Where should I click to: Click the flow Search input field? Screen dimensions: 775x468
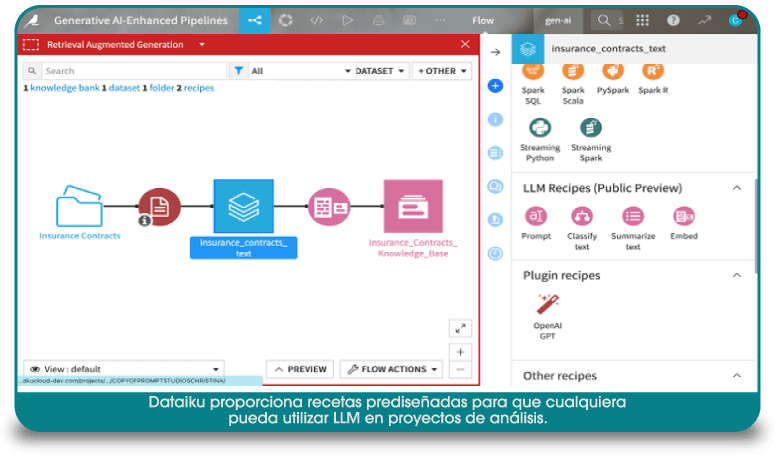pyautogui.click(x=134, y=71)
